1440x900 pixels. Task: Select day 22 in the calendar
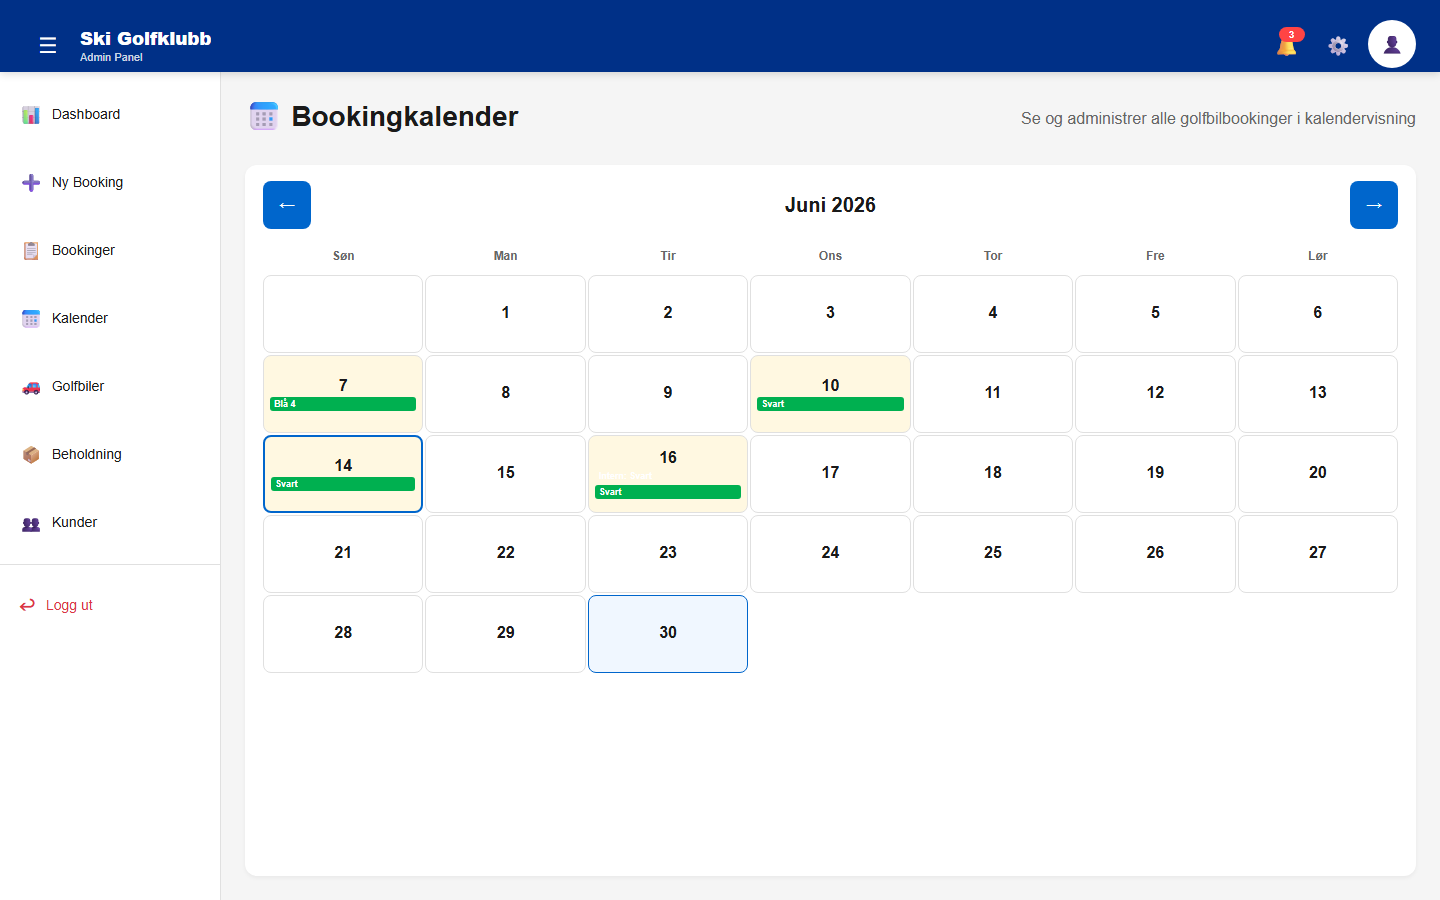pyautogui.click(x=506, y=554)
